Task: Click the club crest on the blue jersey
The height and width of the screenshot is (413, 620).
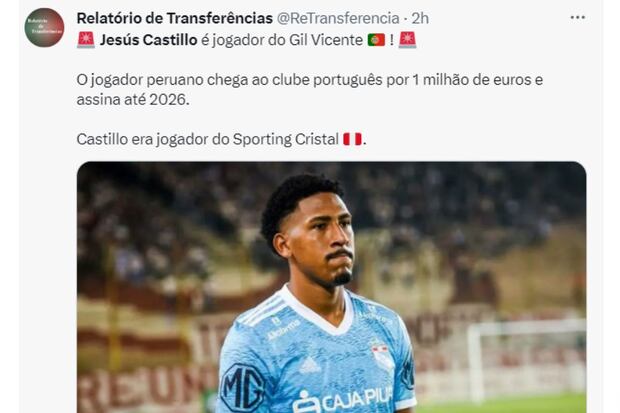Action: (x=382, y=353)
